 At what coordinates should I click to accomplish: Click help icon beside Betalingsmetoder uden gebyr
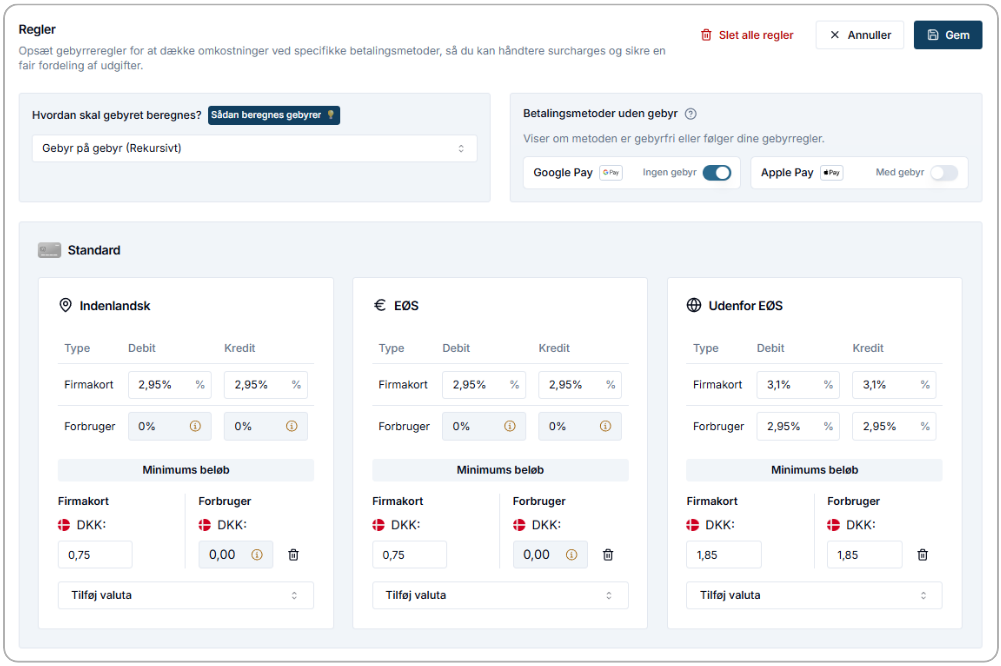(690, 115)
